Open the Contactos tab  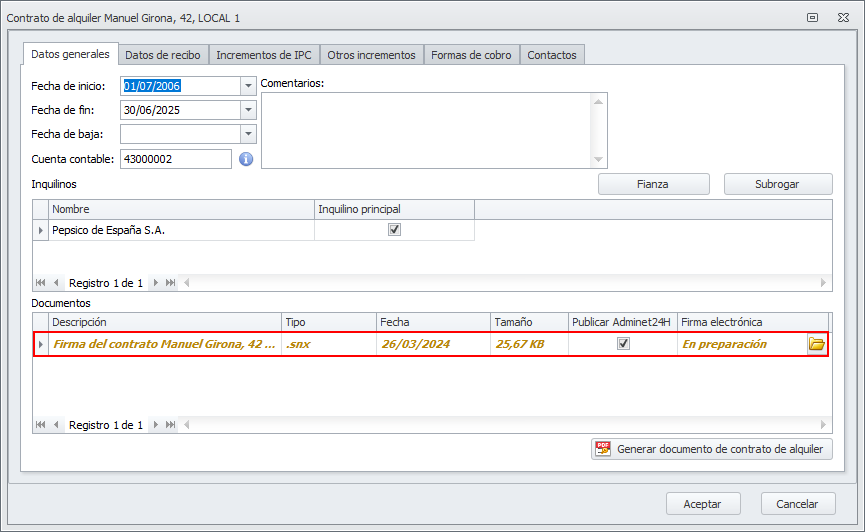coord(552,55)
